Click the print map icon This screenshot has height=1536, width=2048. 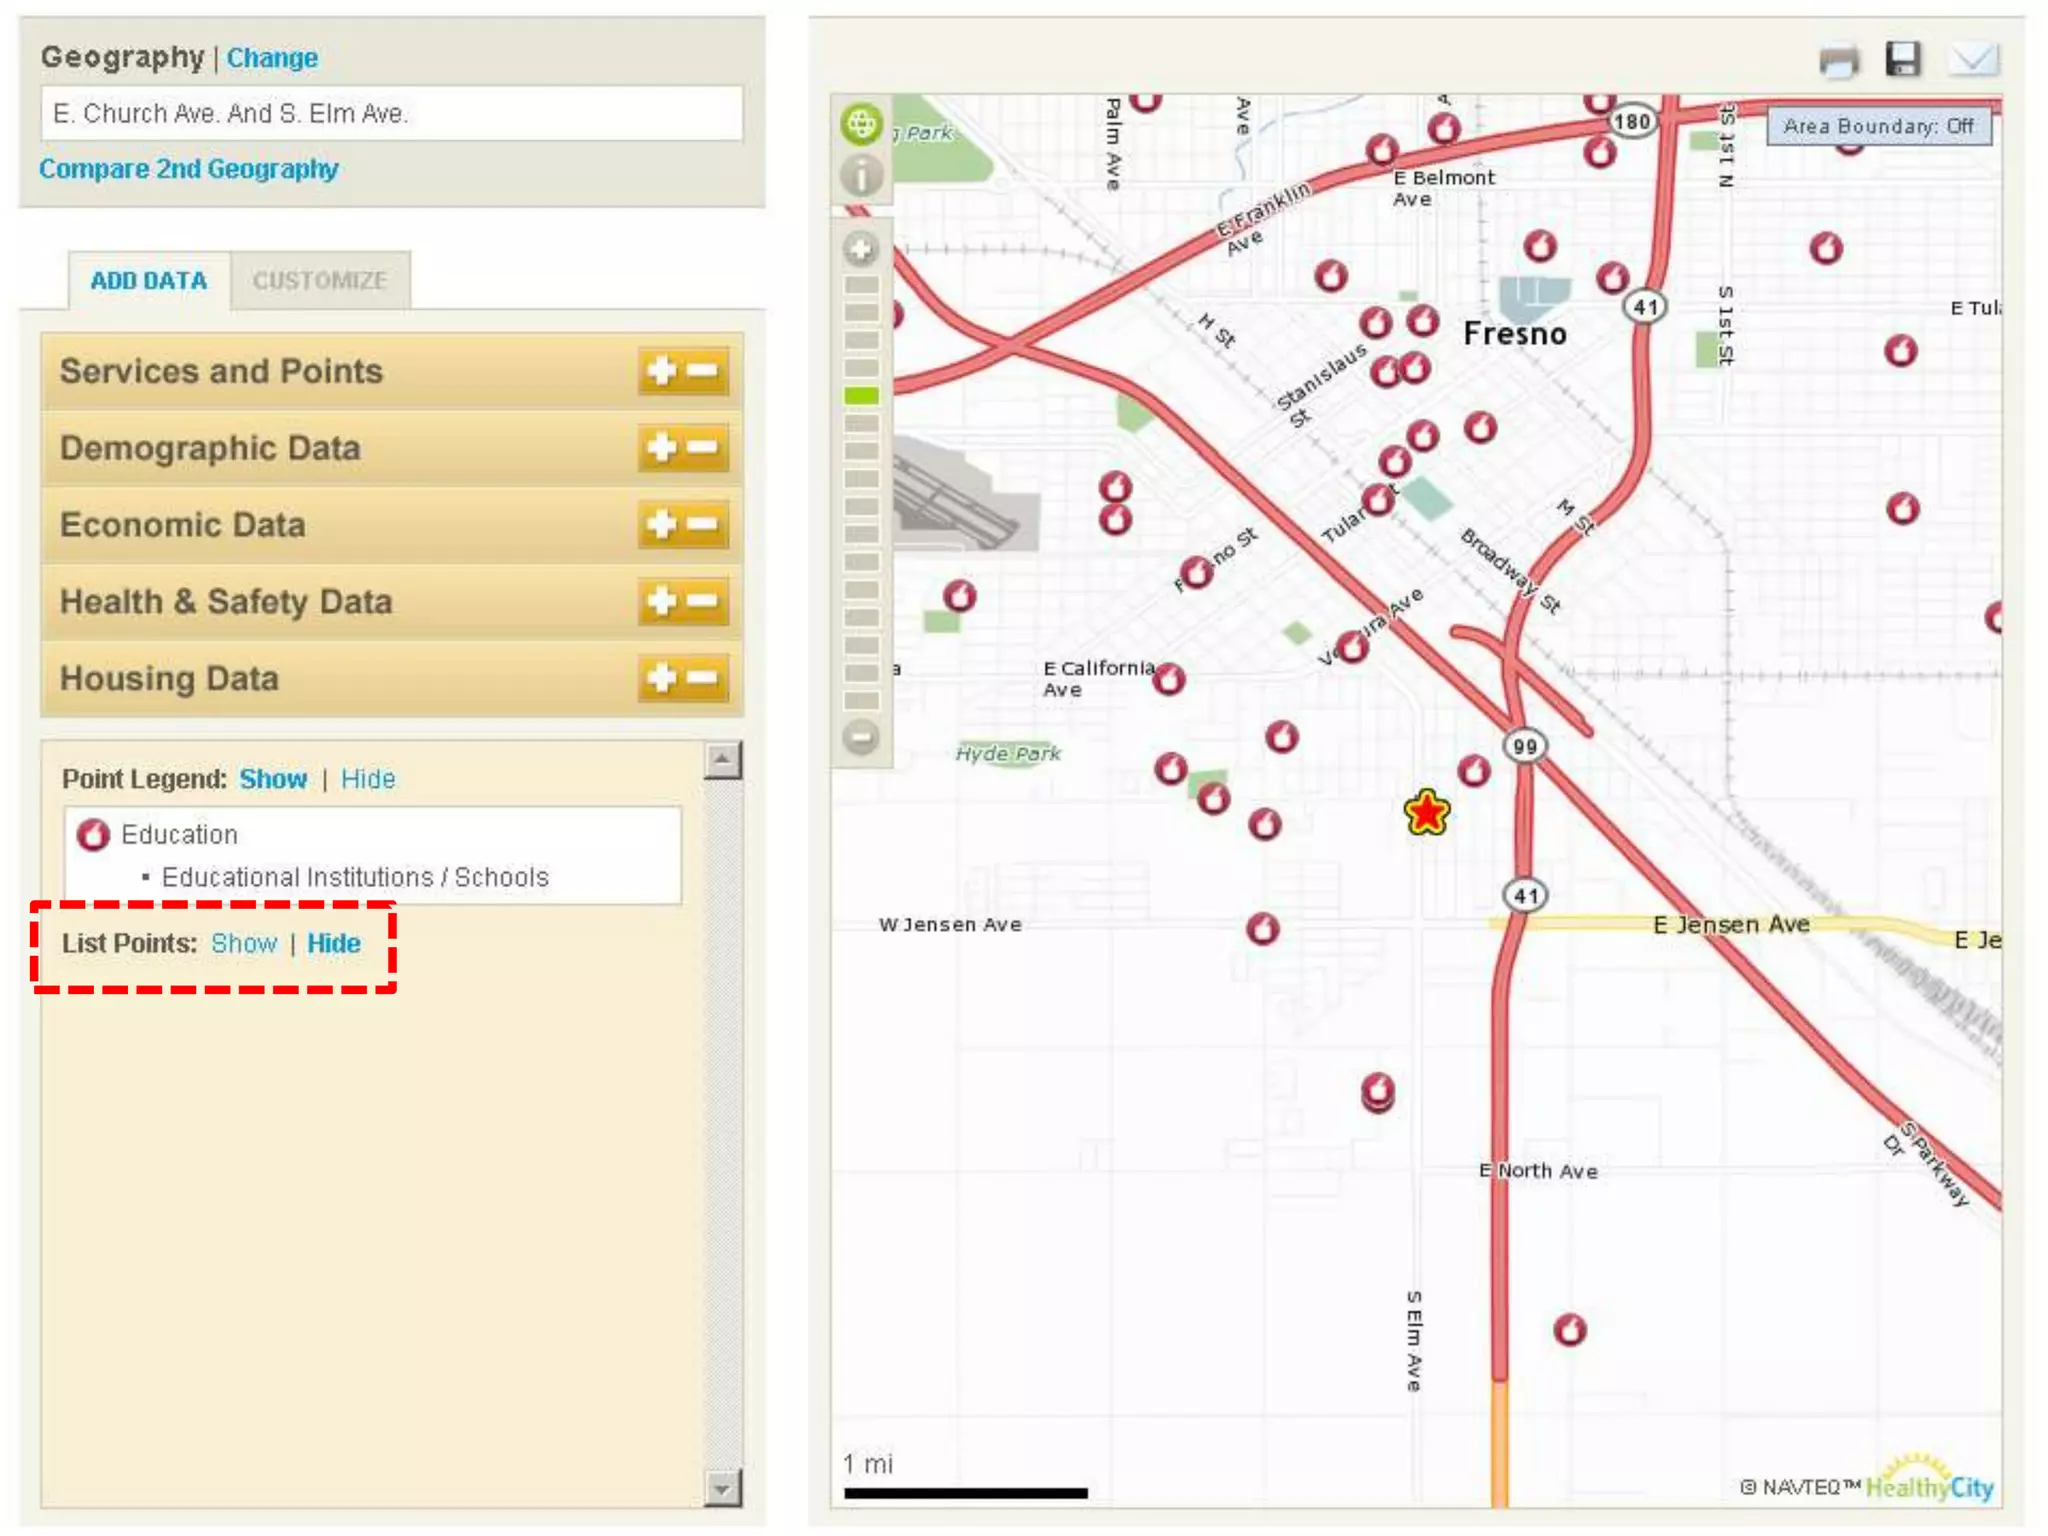[x=1838, y=61]
